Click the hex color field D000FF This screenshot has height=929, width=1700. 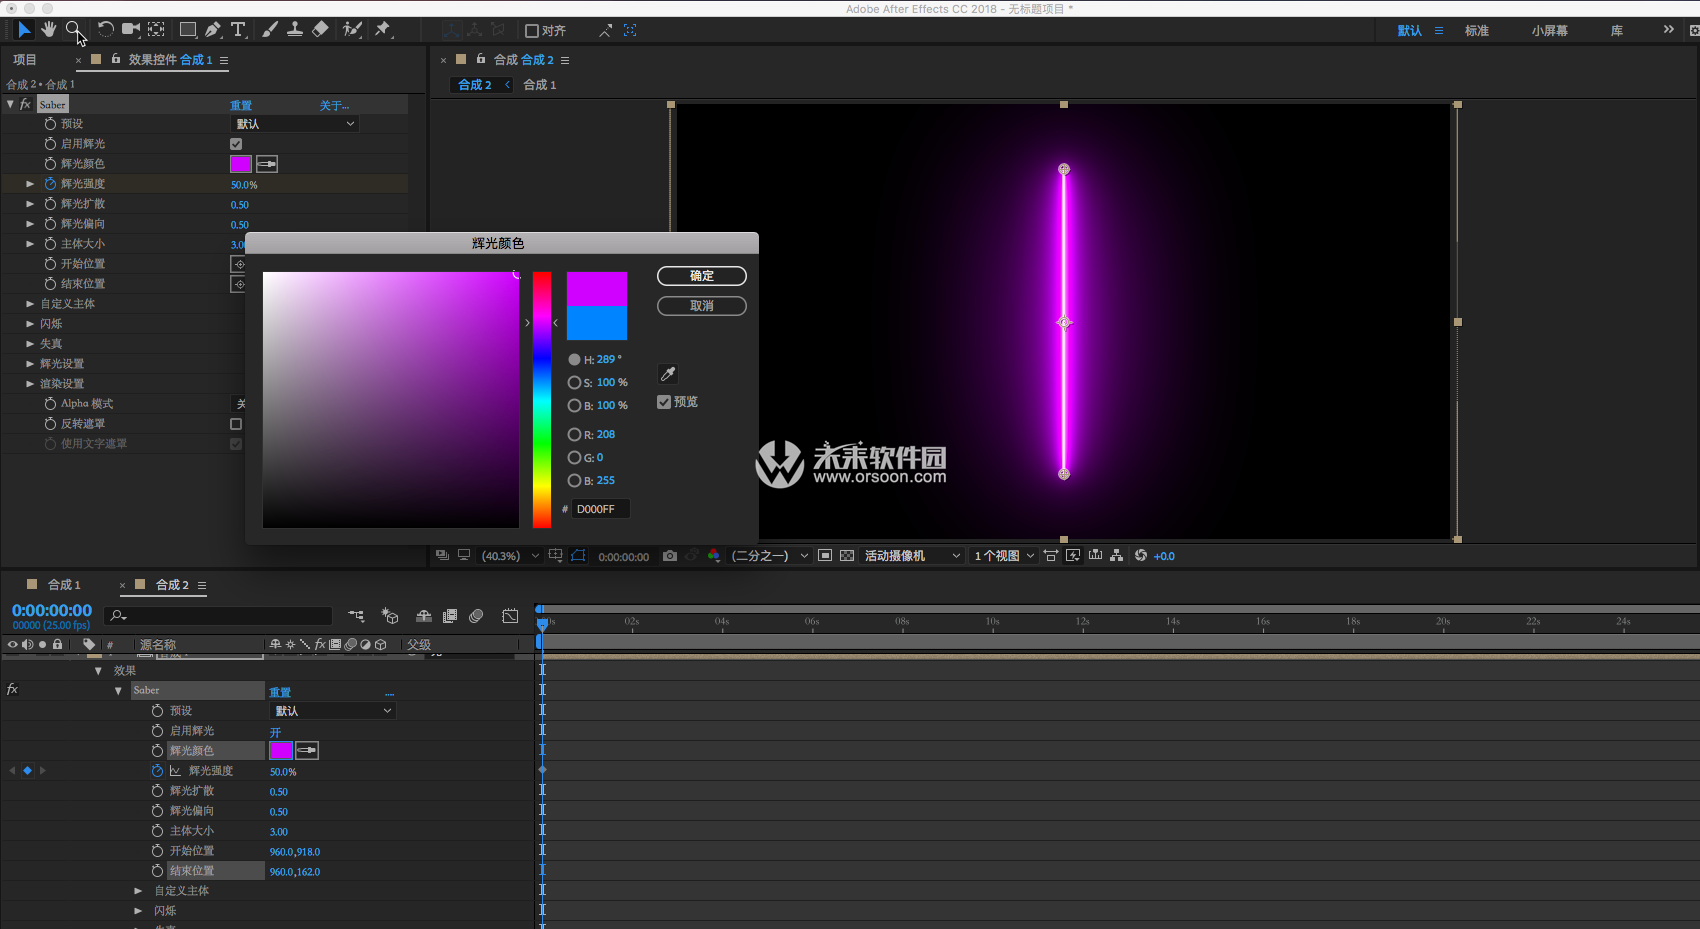pyautogui.click(x=600, y=510)
